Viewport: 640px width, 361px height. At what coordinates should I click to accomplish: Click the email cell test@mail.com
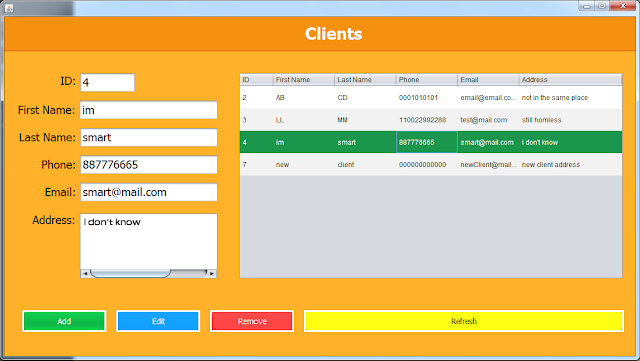pos(488,120)
